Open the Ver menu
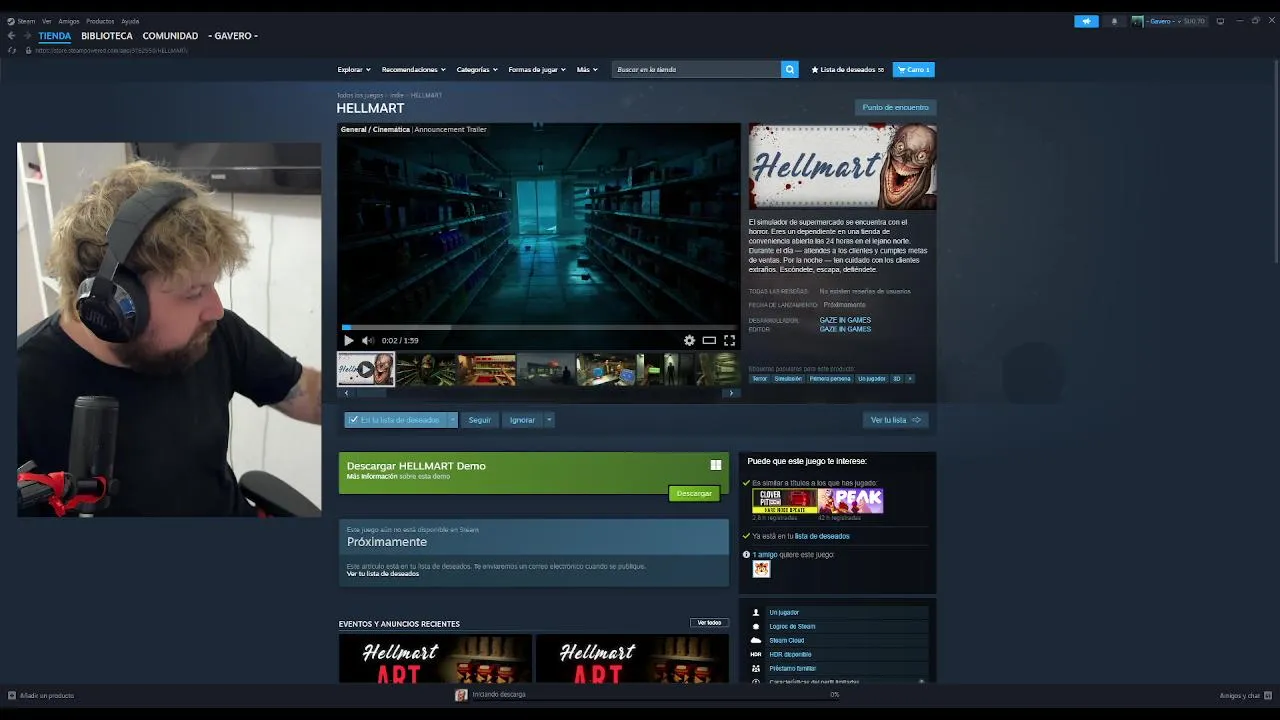This screenshot has height=720, width=1280. click(46, 21)
